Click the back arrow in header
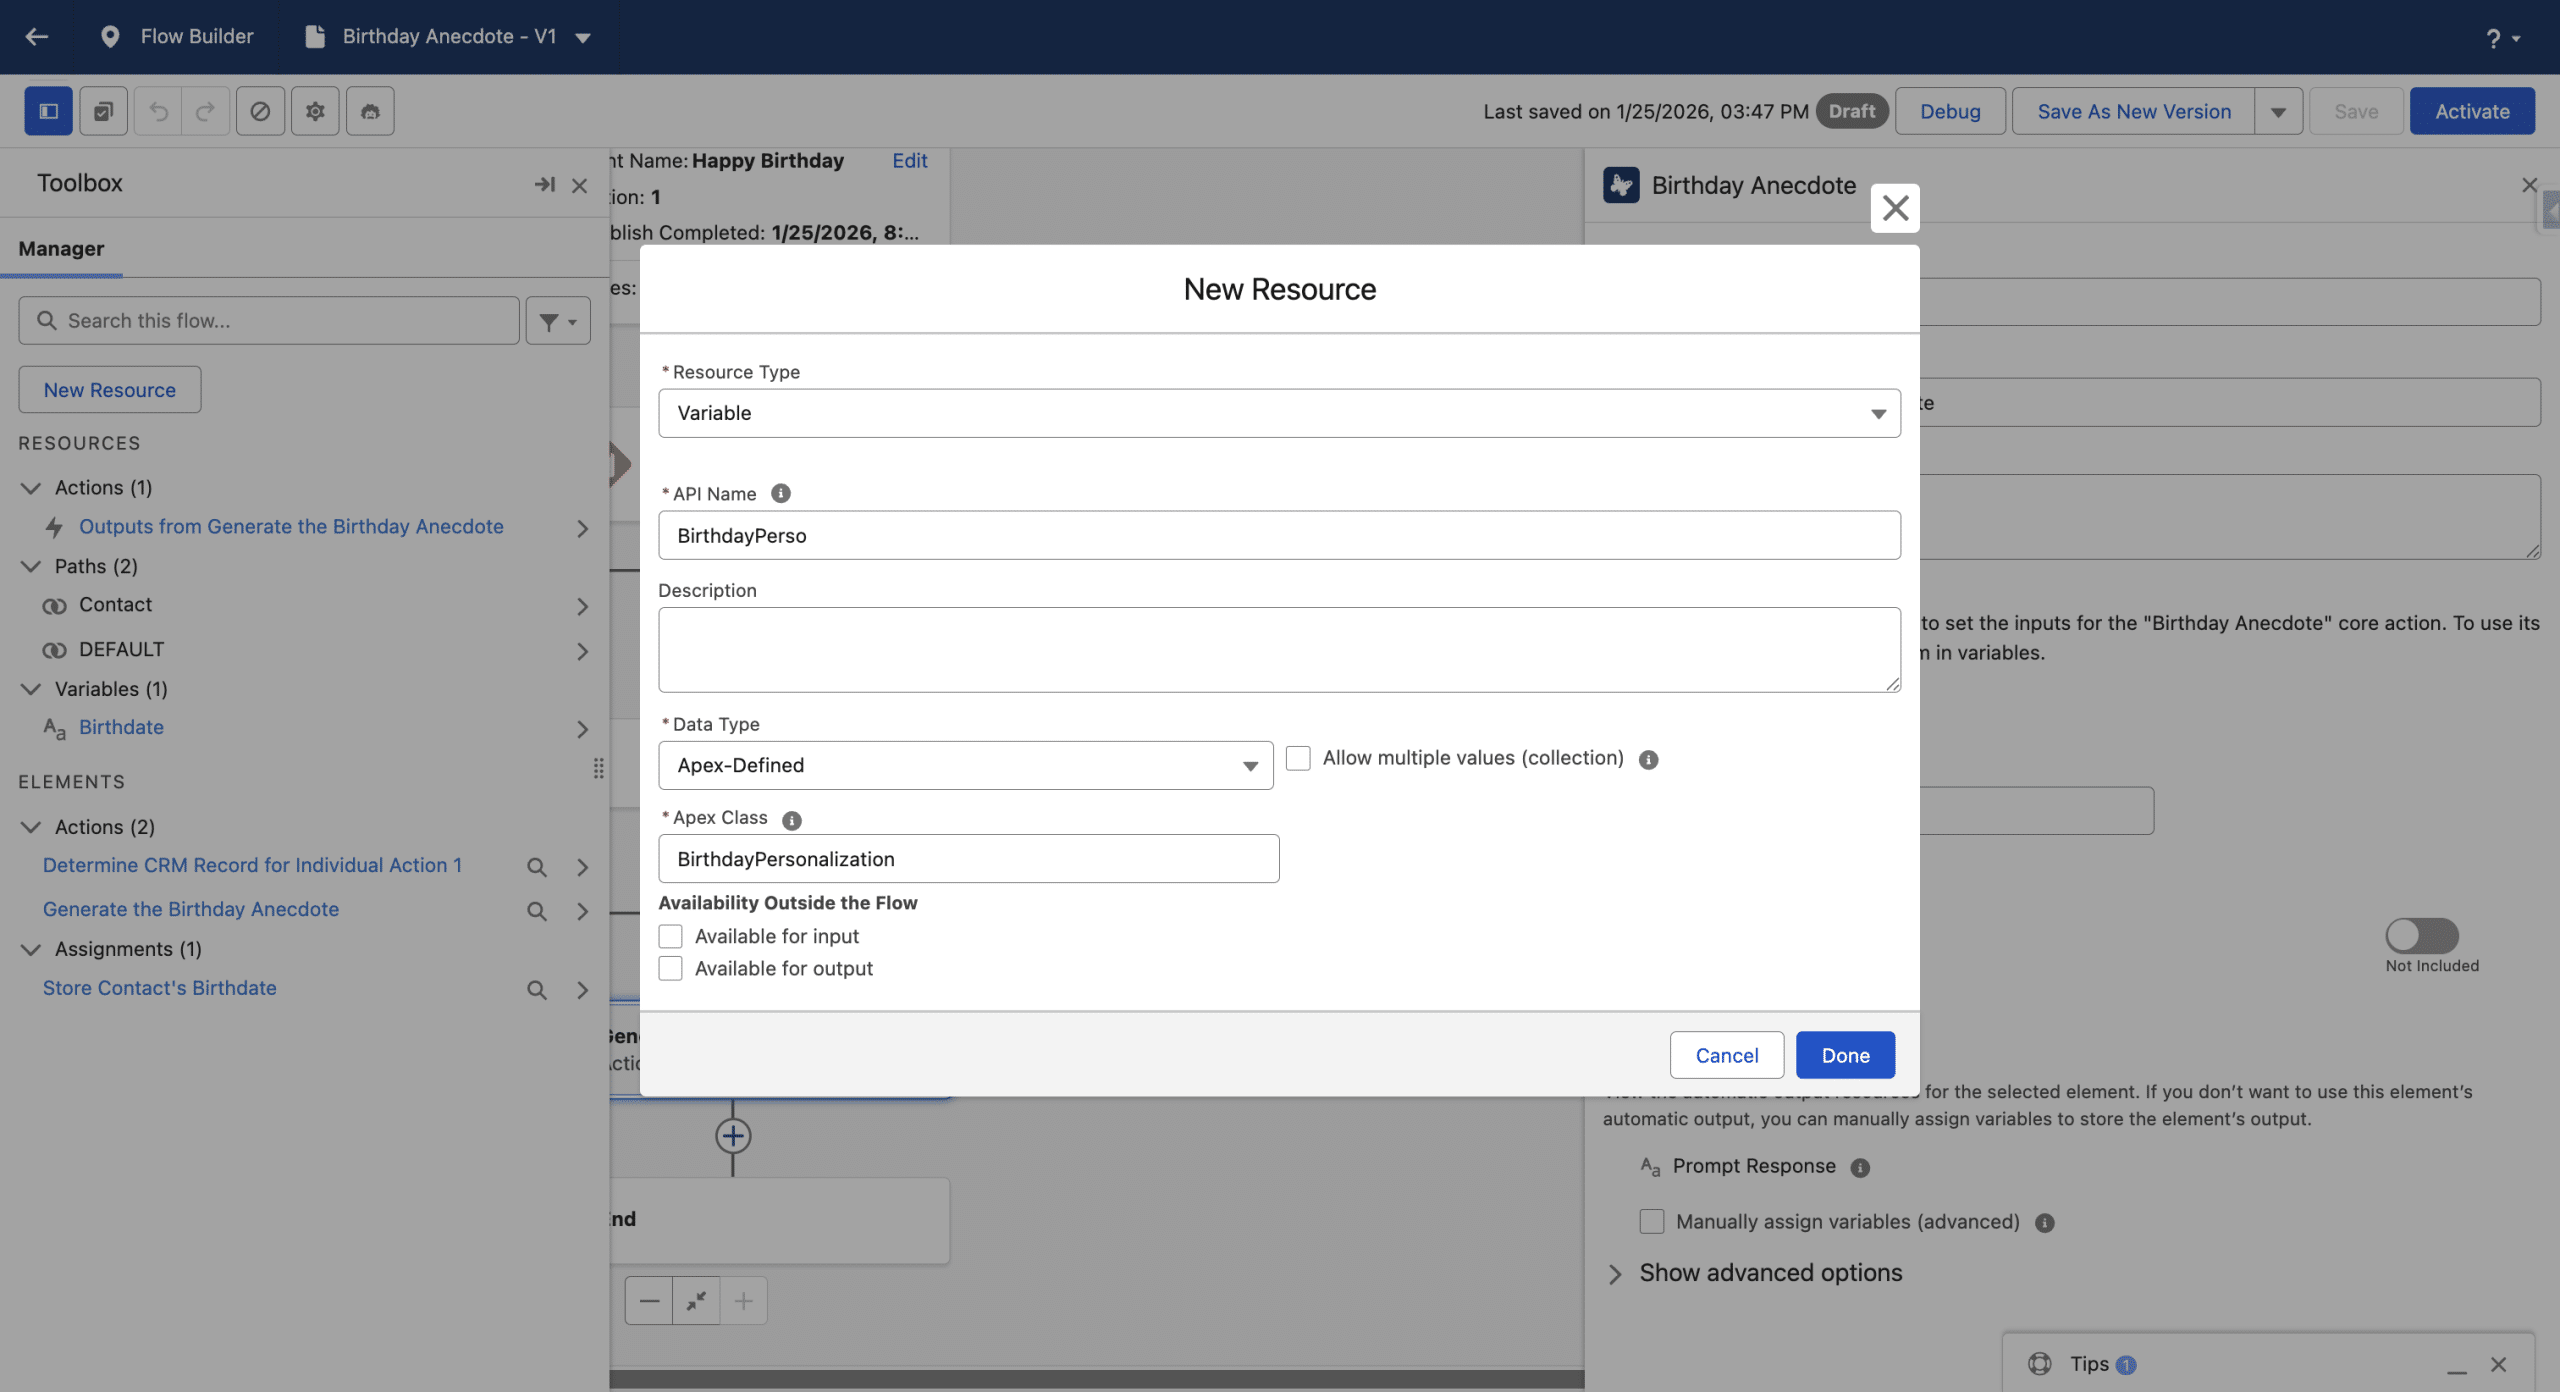This screenshot has width=2560, height=1392. tap(37, 37)
